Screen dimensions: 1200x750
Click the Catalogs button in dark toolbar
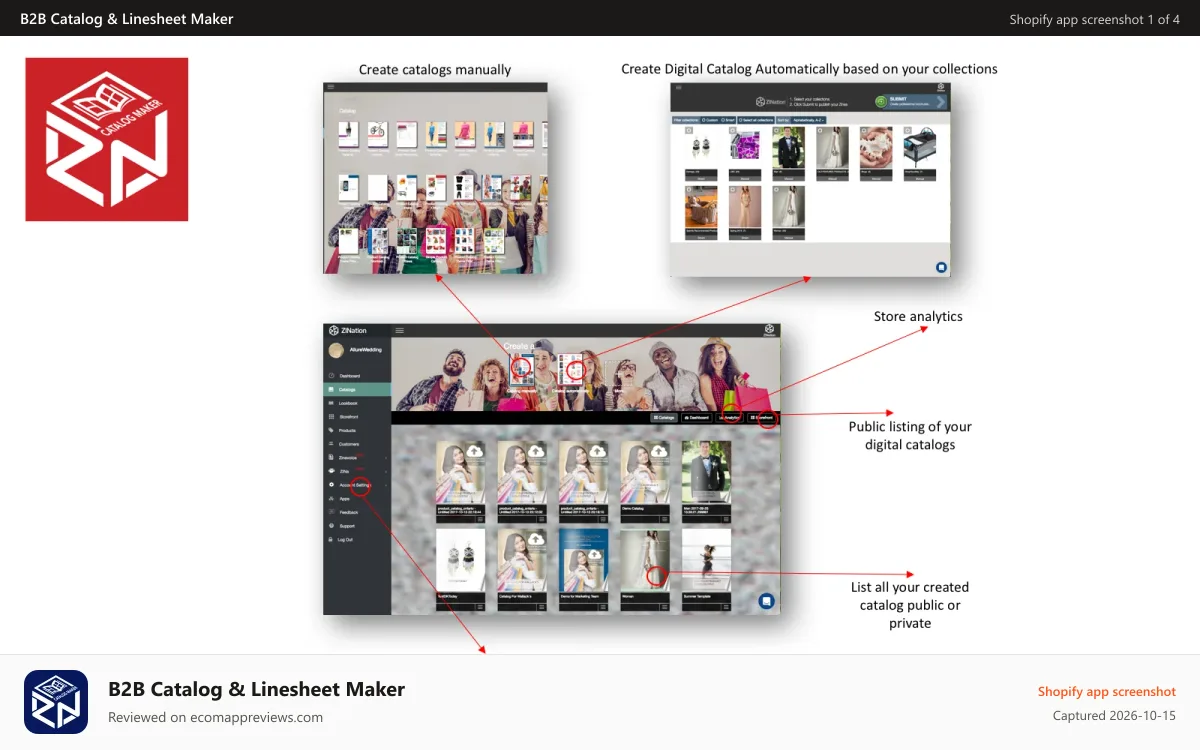coord(664,418)
